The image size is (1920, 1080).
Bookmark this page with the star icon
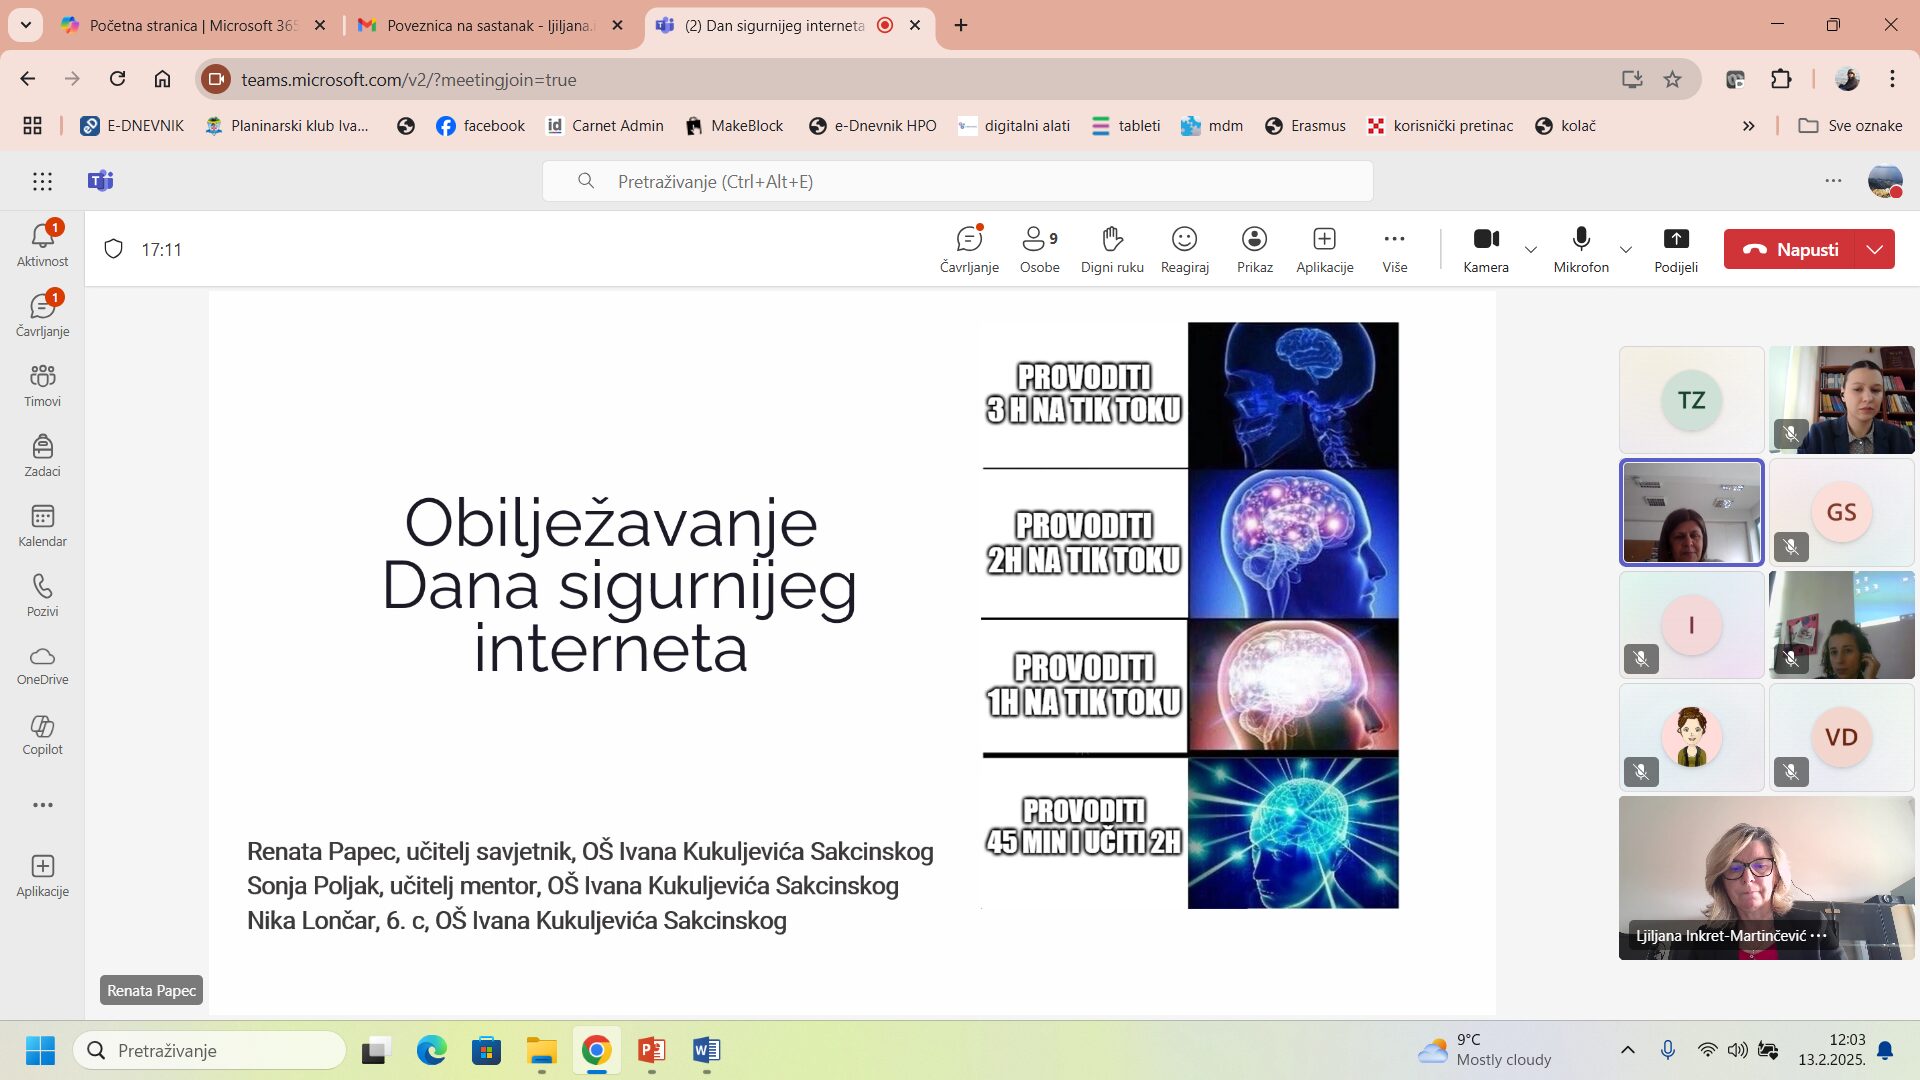pos(1672,79)
